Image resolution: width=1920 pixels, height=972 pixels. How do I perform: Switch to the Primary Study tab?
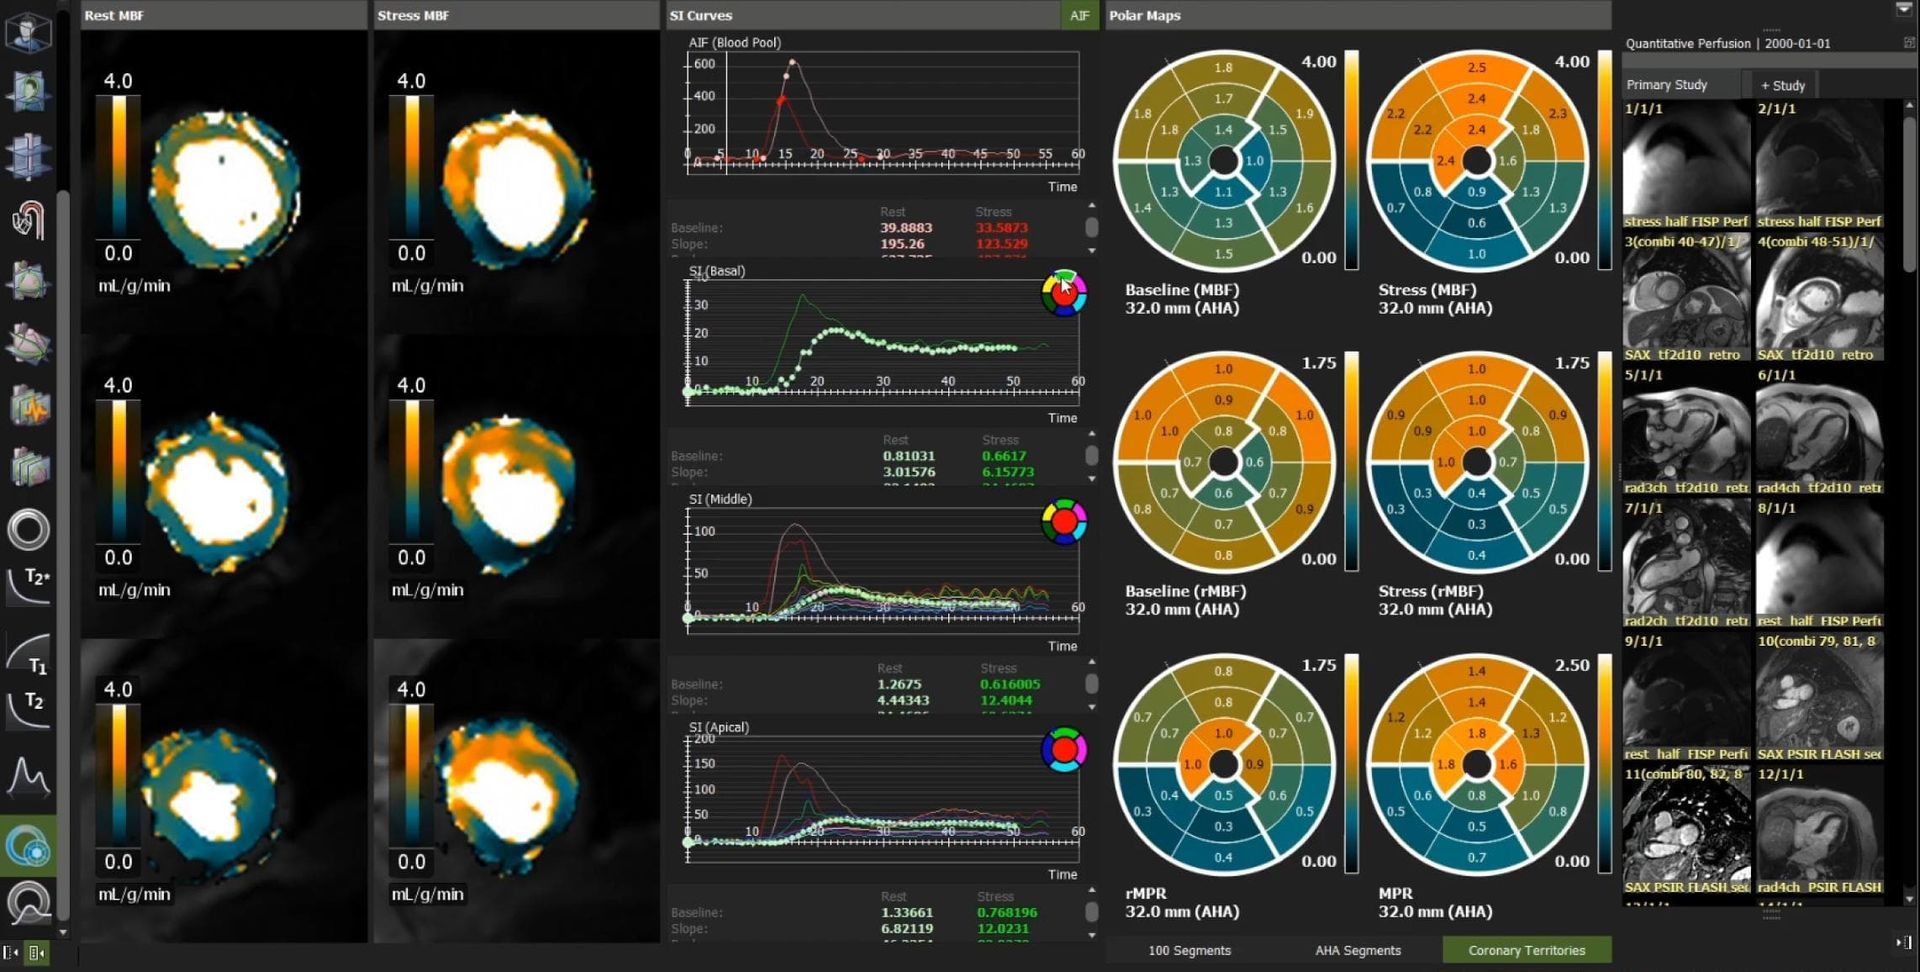coord(1666,84)
